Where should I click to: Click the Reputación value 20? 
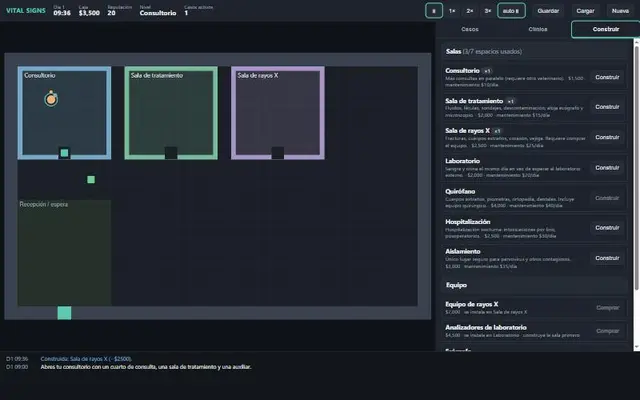click(x=111, y=13)
